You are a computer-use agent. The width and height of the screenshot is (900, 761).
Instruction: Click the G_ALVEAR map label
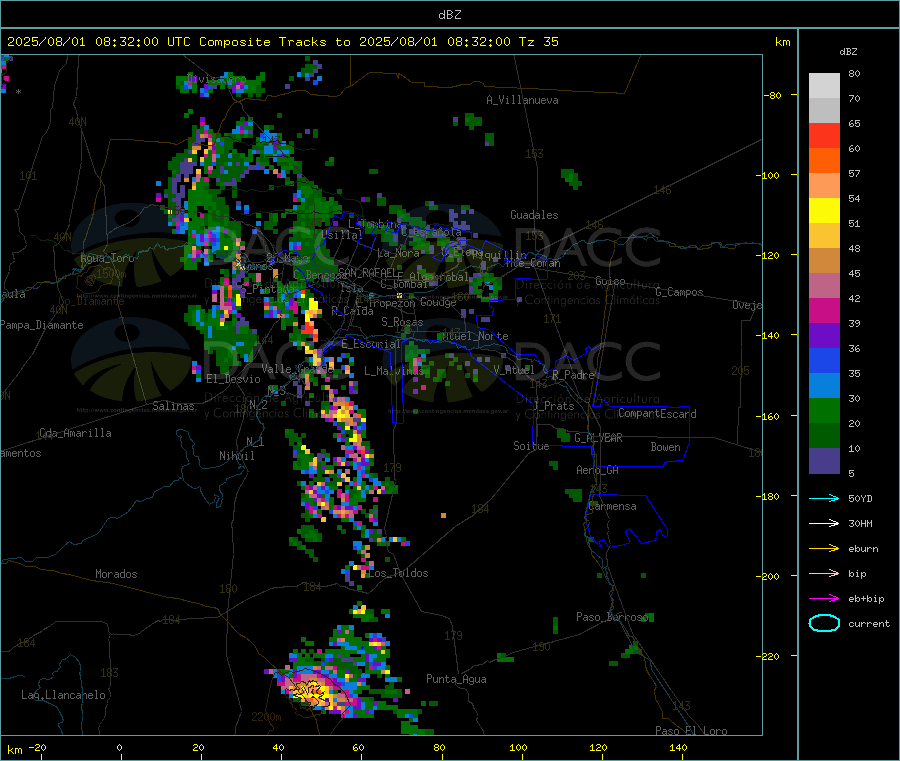[x=598, y=438]
